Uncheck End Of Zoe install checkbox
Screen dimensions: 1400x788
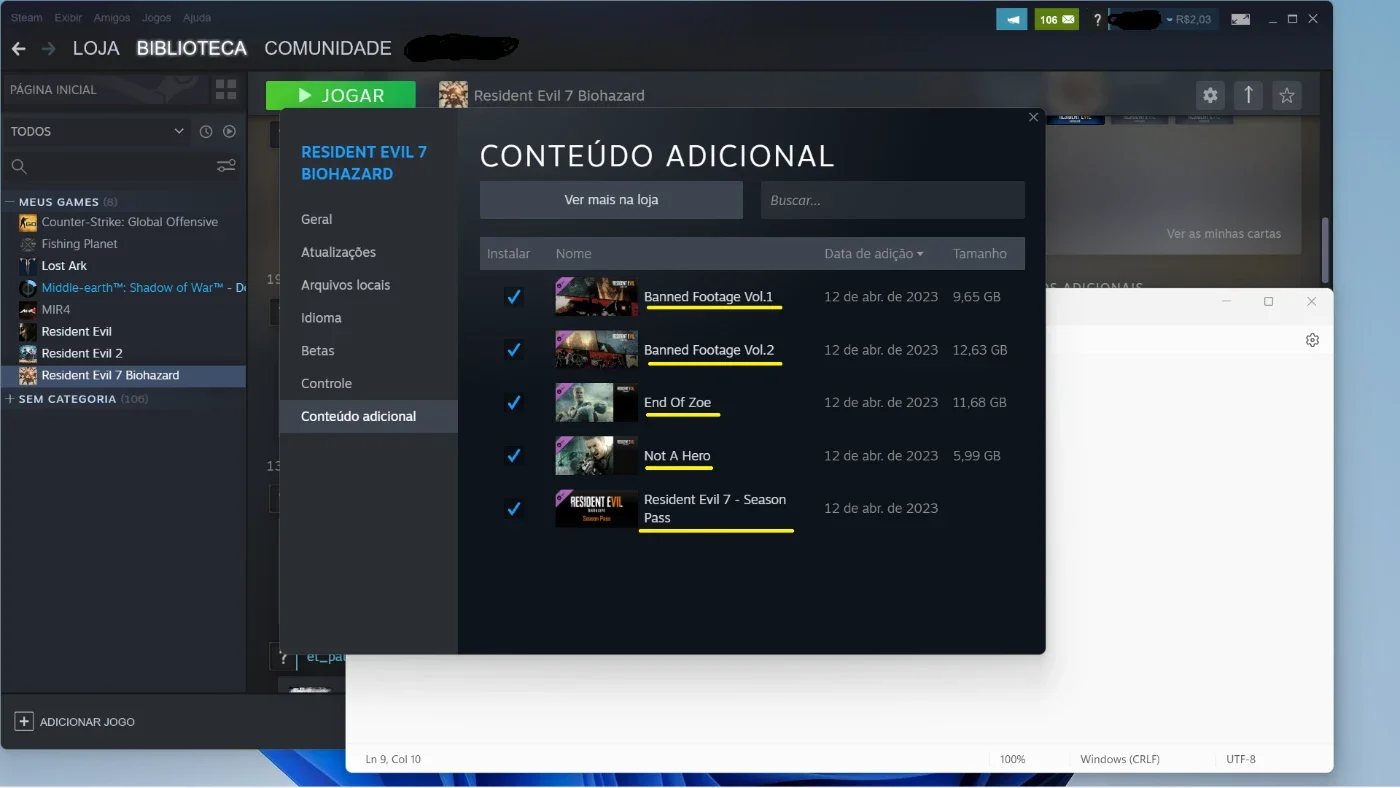pyautogui.click(x=513, y=403)
